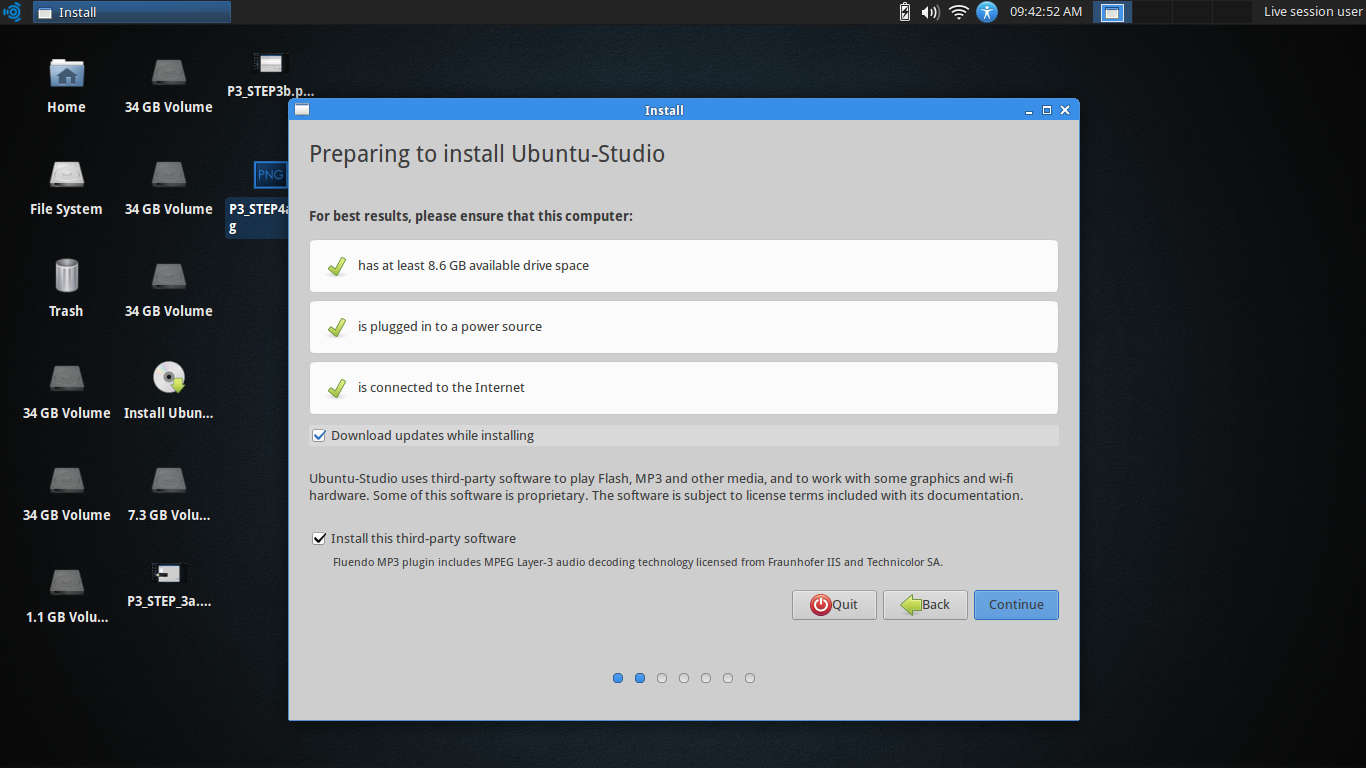Select the 34 GB Volume beside Home

coord(168,73)
